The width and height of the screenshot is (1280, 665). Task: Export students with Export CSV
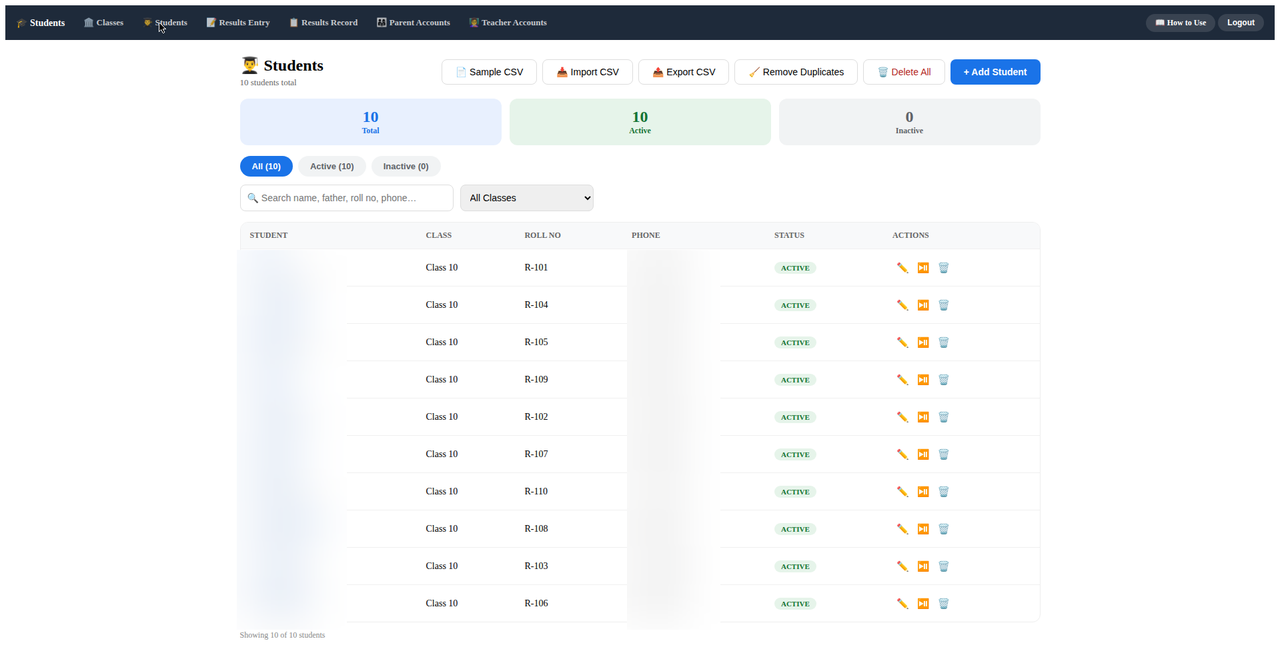pyautogui.click(x=683, y=72)
